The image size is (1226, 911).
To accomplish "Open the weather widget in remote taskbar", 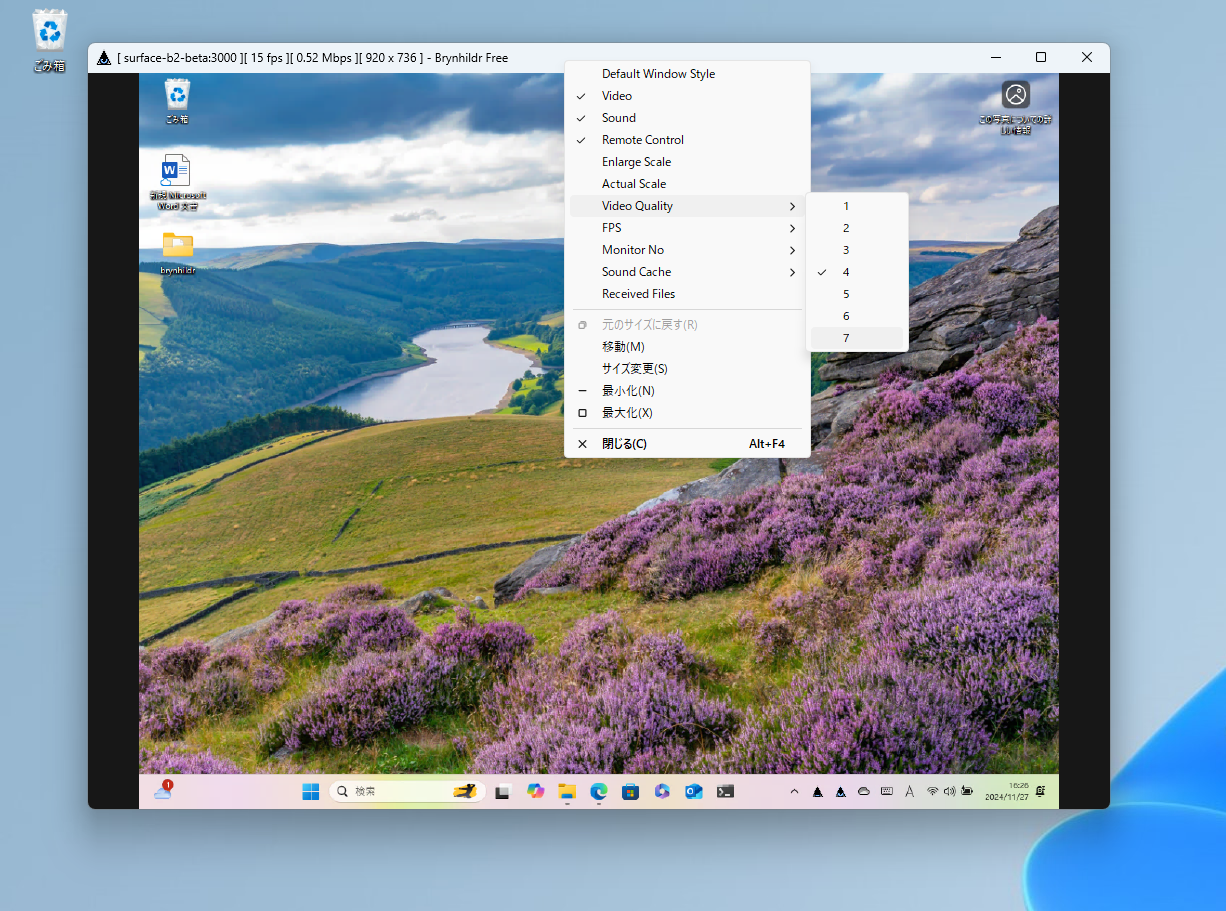I will coord(163,791).
